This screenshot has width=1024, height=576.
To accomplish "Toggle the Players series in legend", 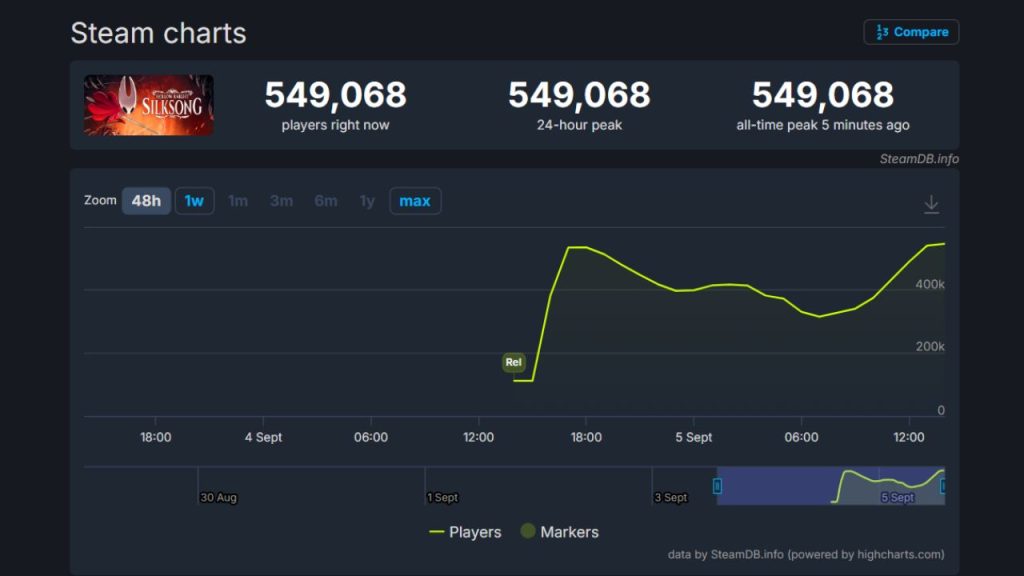I will pos(465,532).
